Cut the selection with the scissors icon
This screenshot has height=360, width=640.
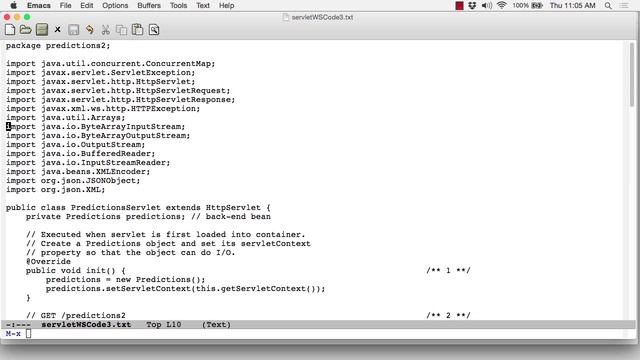(105, 30)
